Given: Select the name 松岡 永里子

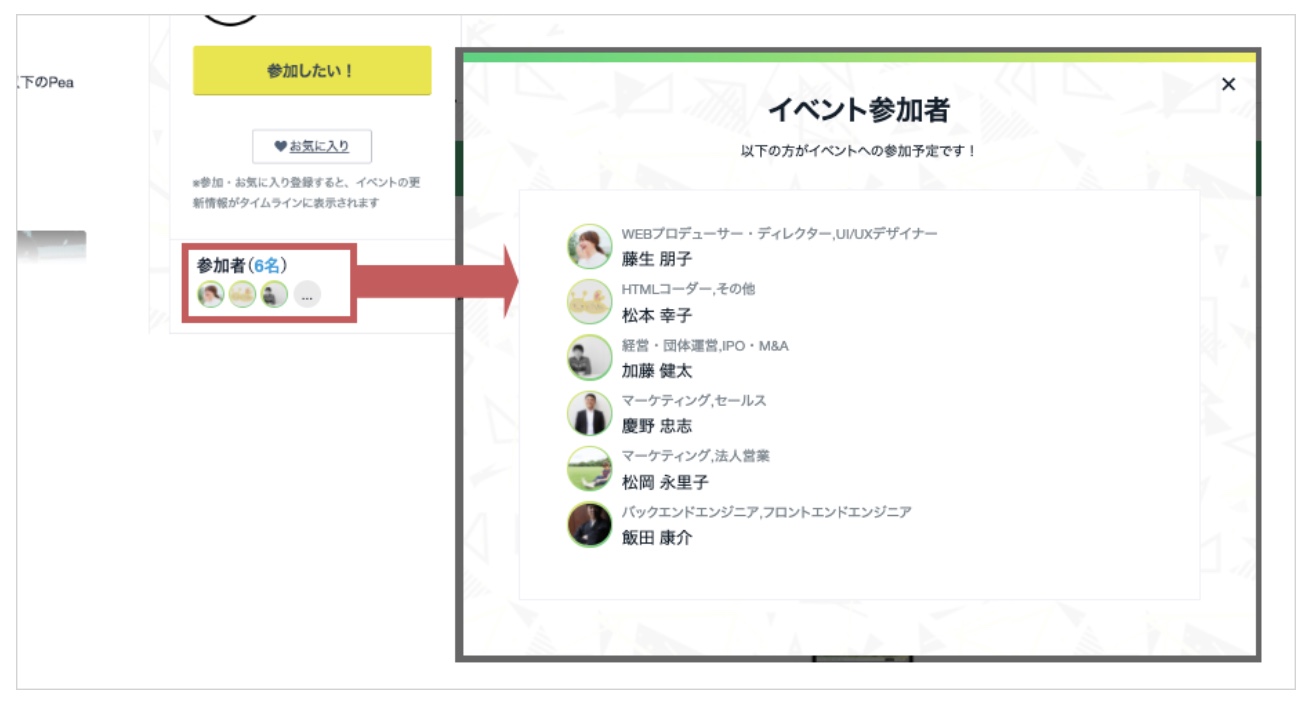Looking at the screenshot, I should [665, 482].
